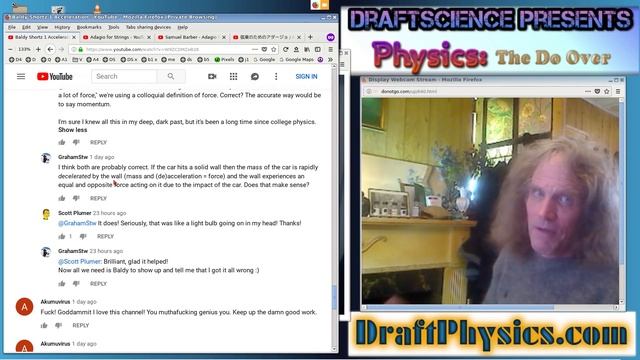The width and height of the screenshot is (640, 360).
Task: Open page actions three-dot menu in URL bar
Action: (255, 49)
